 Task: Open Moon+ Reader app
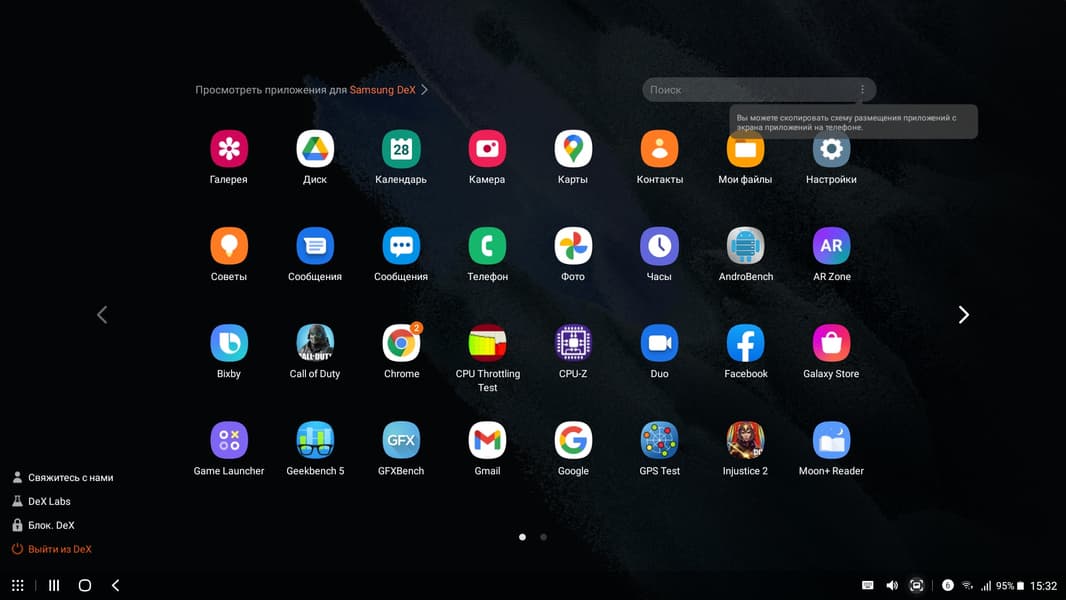coord(831,440)
